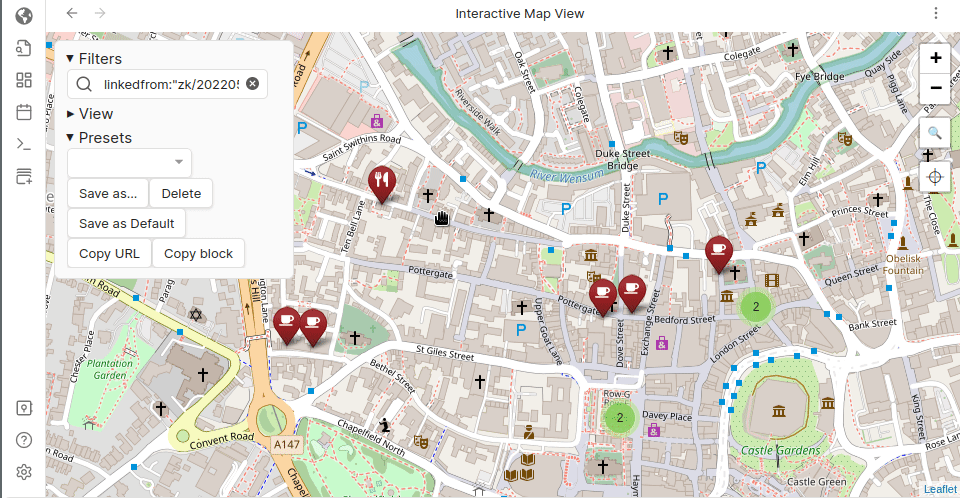Screen dimensions: 960x498
Task: Open settings gear in sidebar
Action: tap(24, 472)
